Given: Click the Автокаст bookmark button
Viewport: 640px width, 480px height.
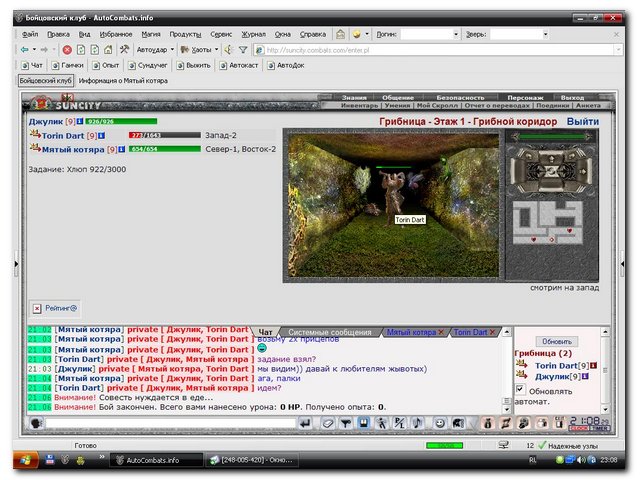Looking at the screenshot, I should point(239,65).
